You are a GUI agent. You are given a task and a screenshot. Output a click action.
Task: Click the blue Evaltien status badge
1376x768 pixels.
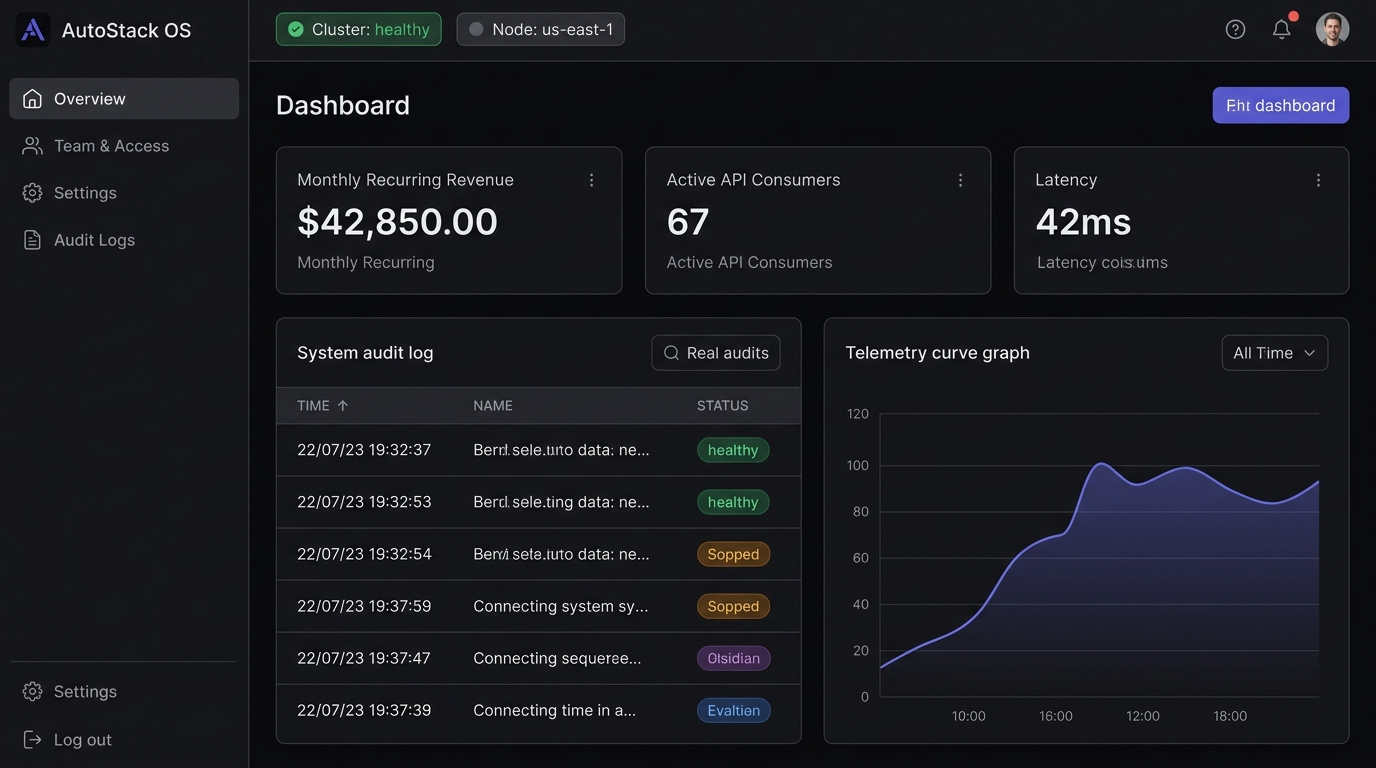point(734,710)
